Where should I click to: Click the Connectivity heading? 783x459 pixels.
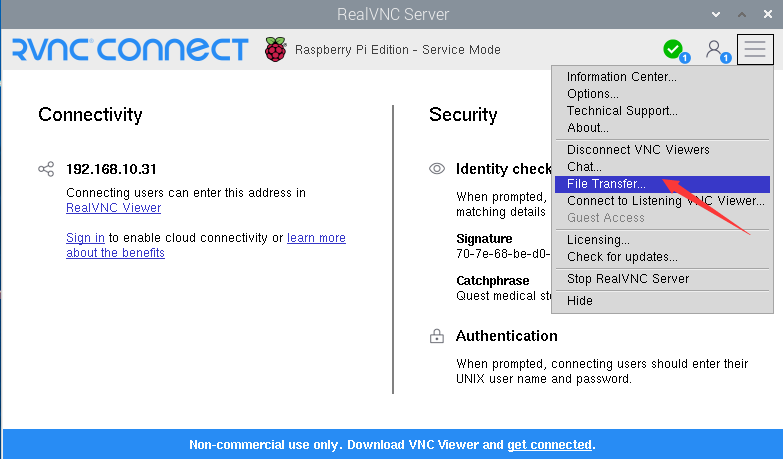[90, 115]
